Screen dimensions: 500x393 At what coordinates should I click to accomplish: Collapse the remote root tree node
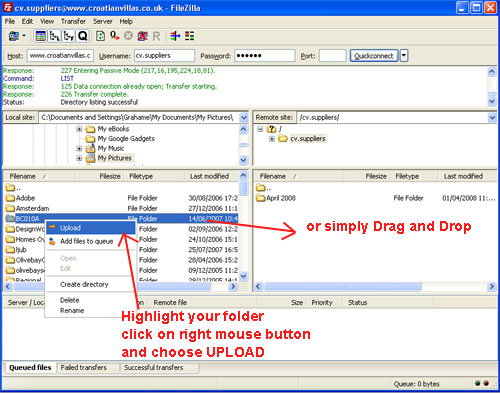pos(260,129)
